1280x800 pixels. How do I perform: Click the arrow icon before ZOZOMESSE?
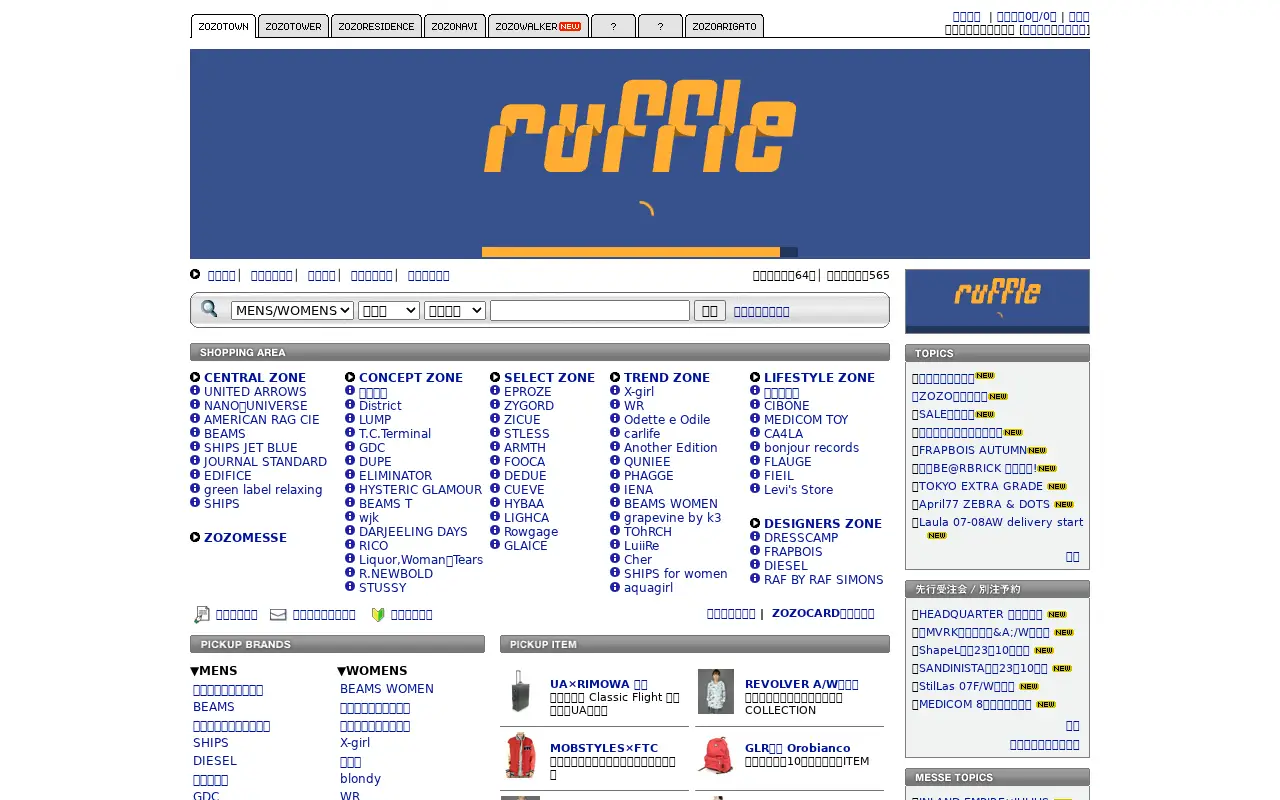click(x=195, y=537)
